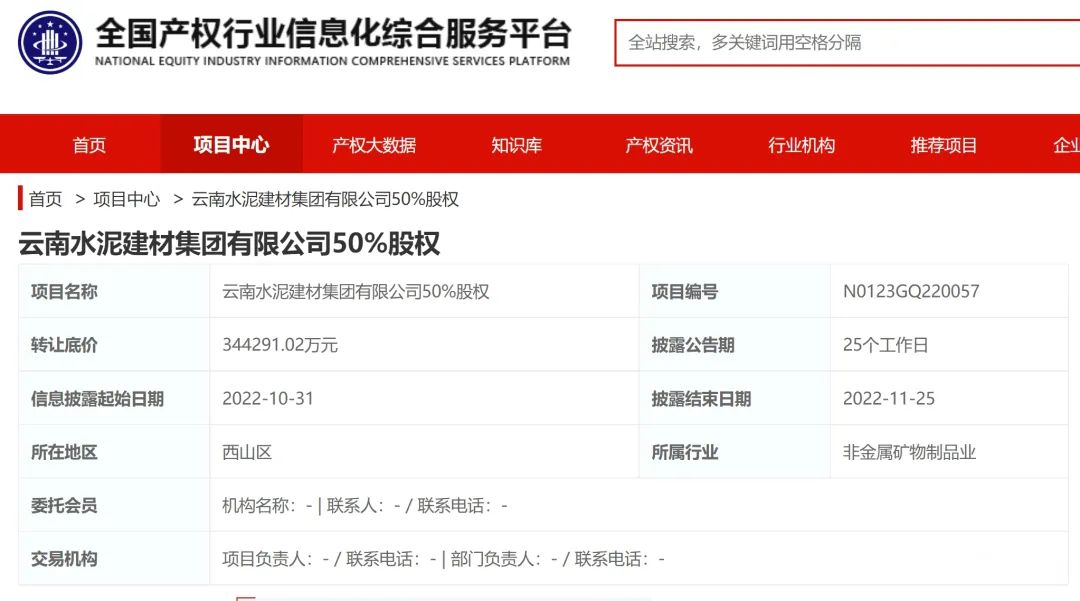
Task: Click the 全国产权行业信息化综合服务平台 site title
Action: click(x=332, y=34)
